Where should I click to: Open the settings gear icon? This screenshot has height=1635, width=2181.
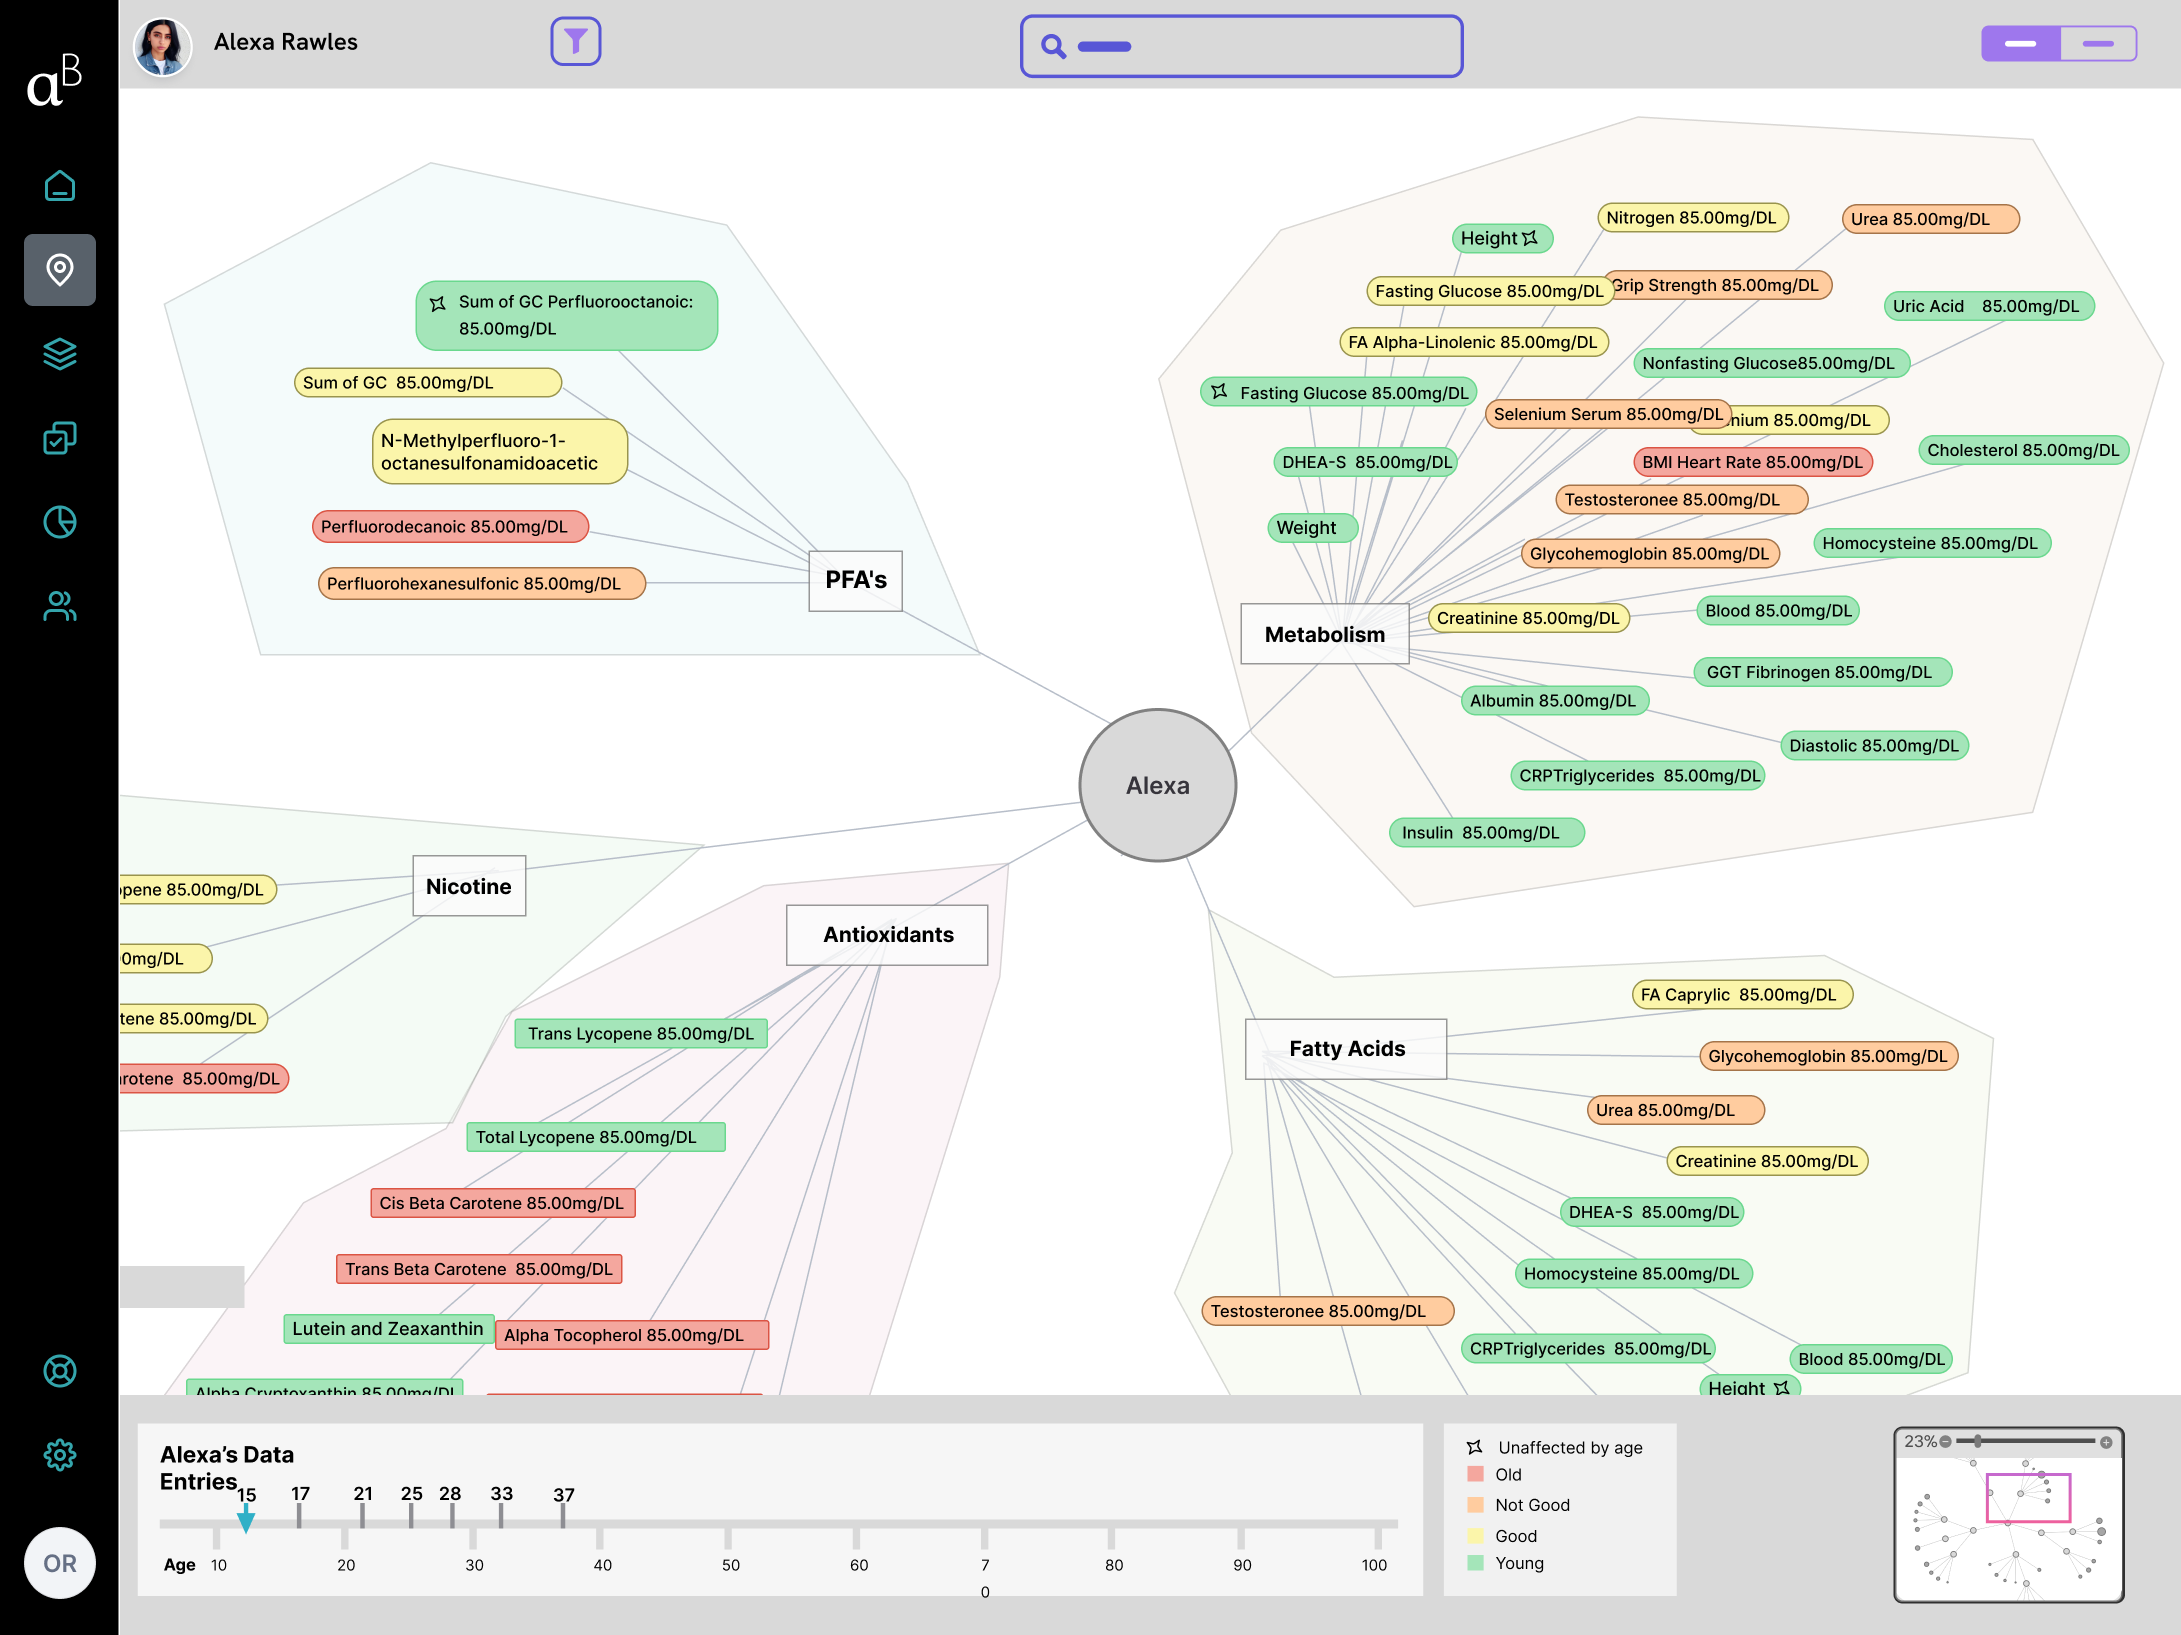tap(60, 1455)
